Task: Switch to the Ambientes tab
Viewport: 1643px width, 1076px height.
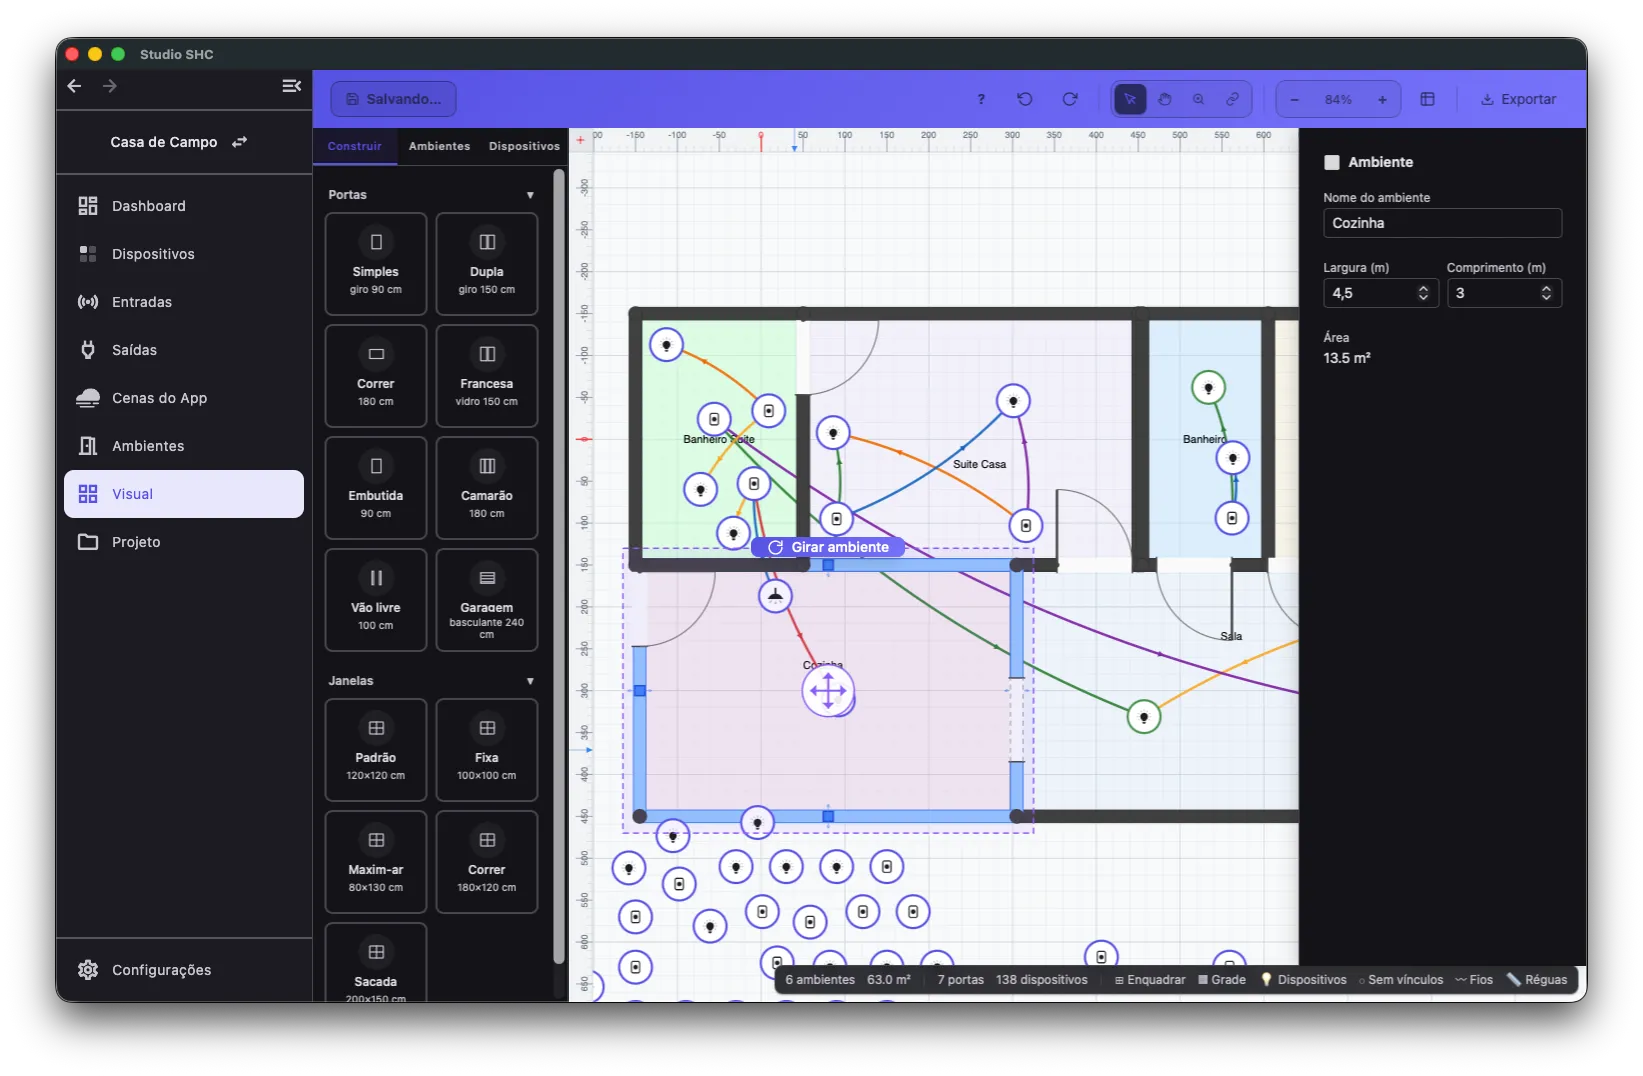Action: click(x=439, y=146)
